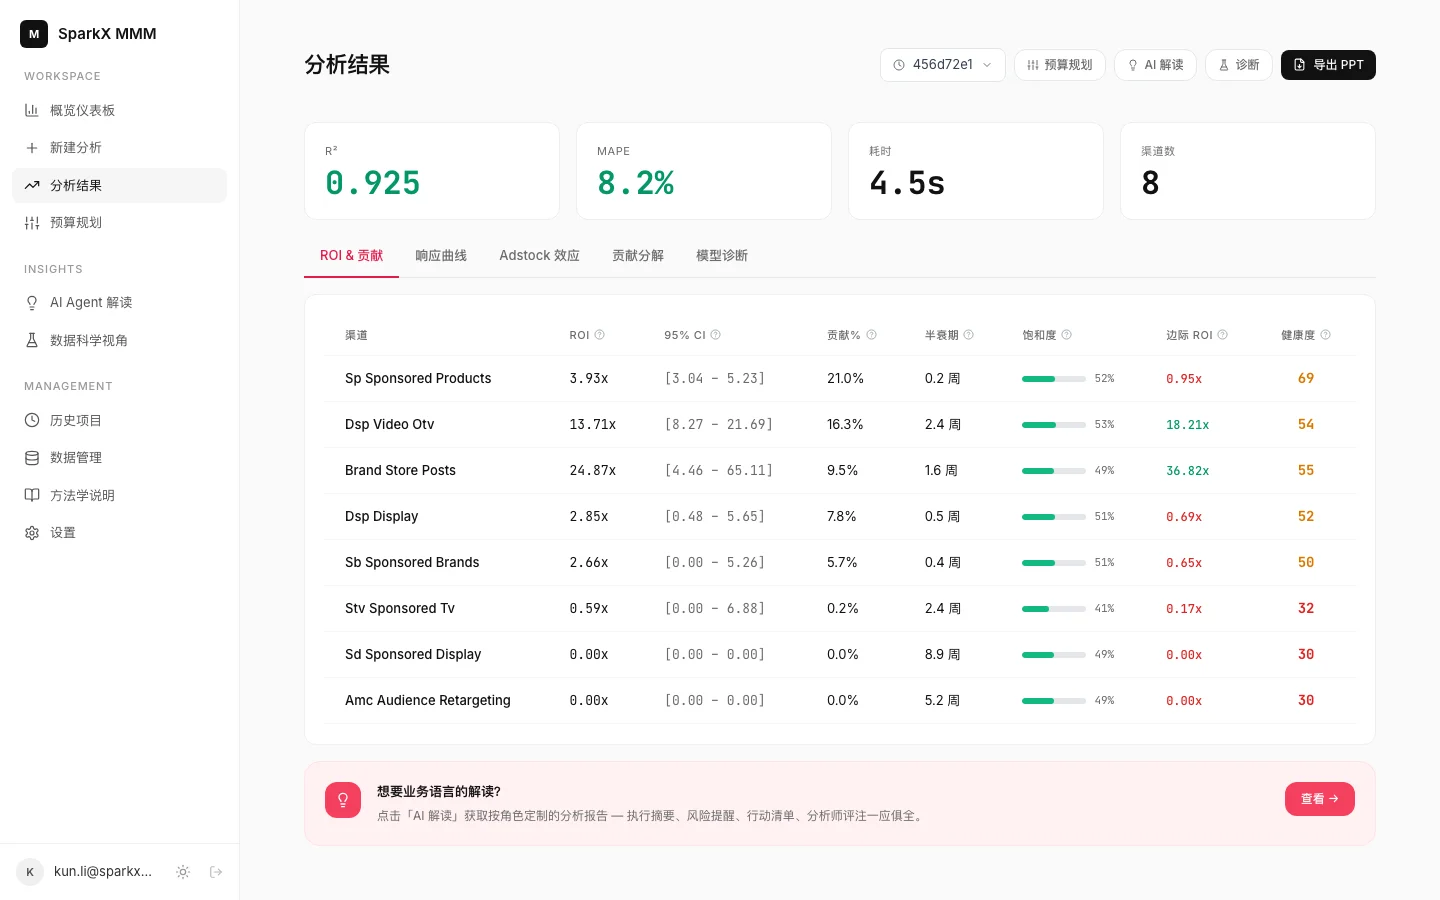Screen dimensions: 1440x900
Task: Click the gear icon for 设置
Action: (32, 533)
